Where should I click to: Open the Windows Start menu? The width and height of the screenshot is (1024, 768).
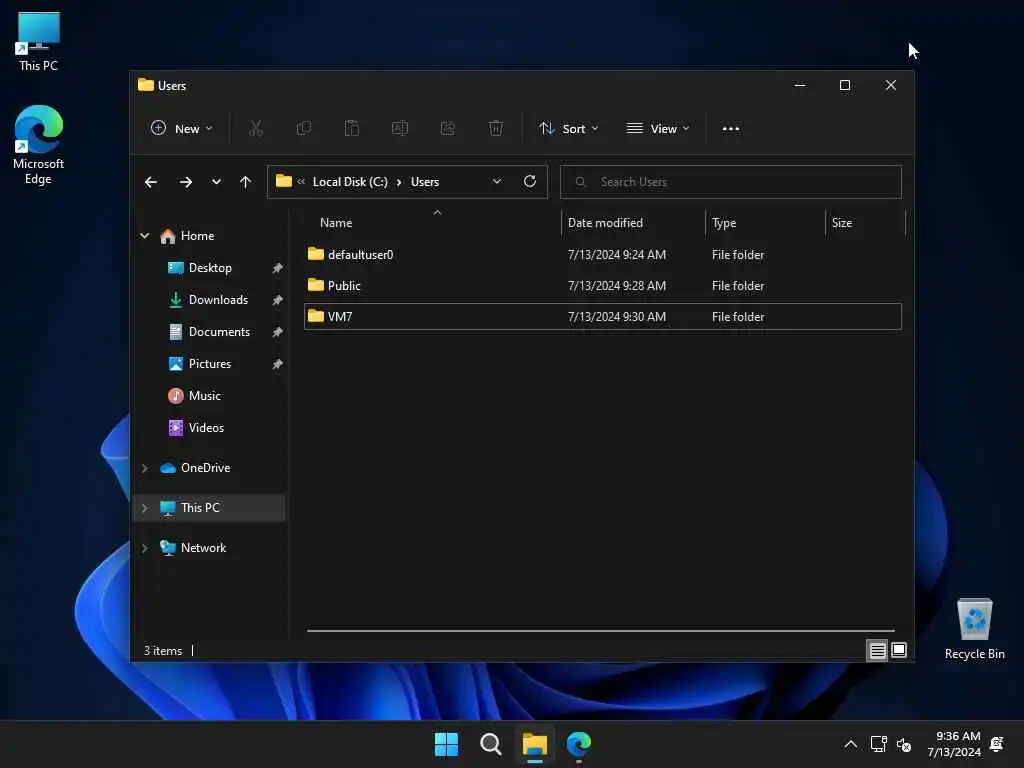pos(447,744)
